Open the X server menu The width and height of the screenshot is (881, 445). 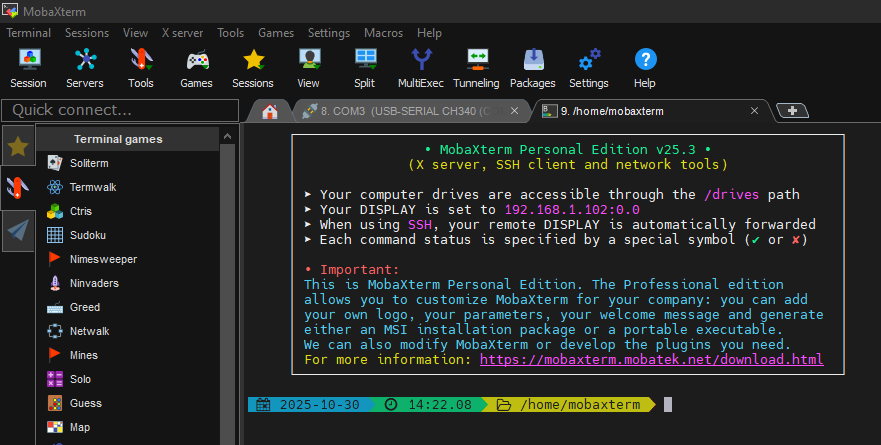click(x=182, y=33)
